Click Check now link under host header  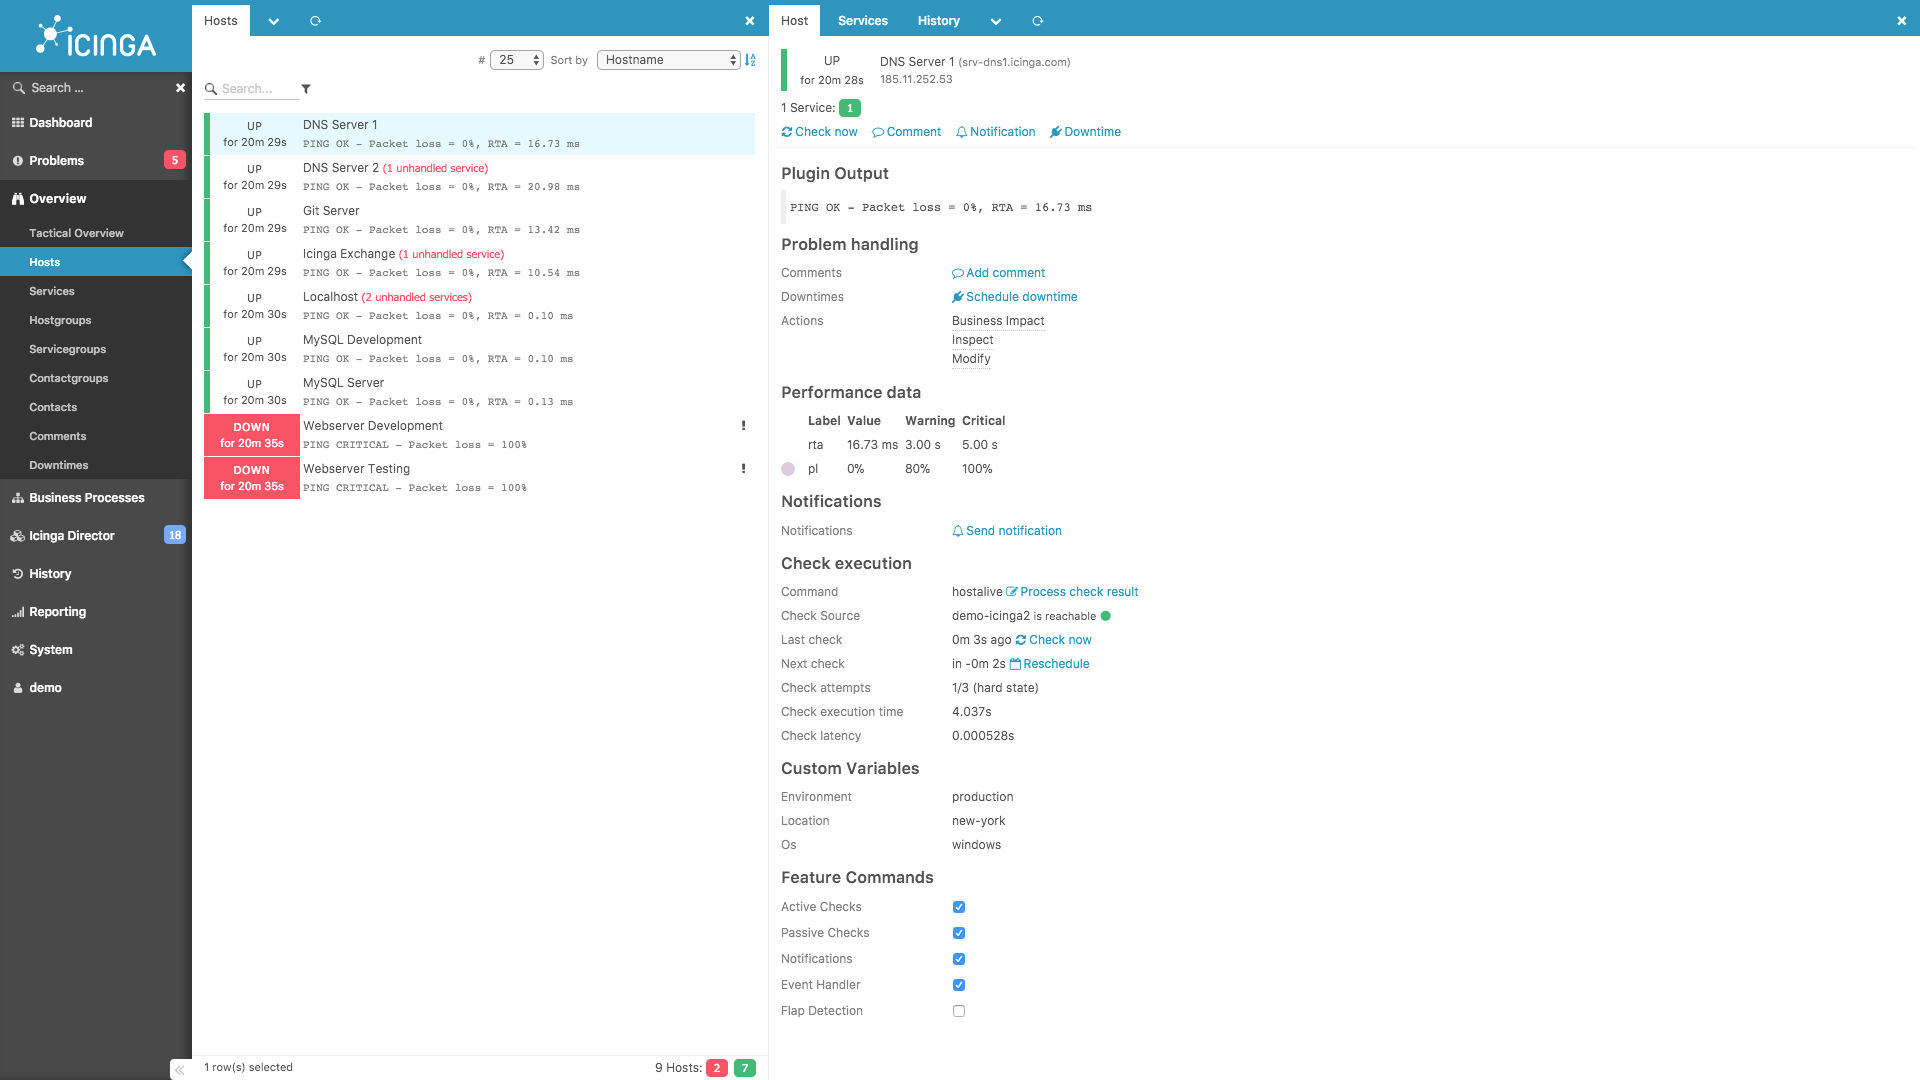(x=819, y=132)
